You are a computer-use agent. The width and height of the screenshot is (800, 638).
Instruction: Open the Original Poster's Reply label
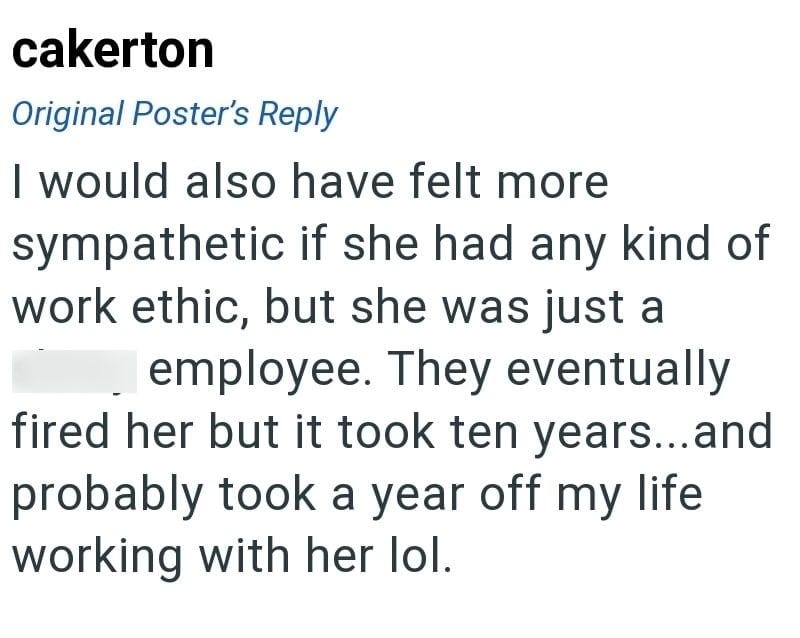pos(174,113)
